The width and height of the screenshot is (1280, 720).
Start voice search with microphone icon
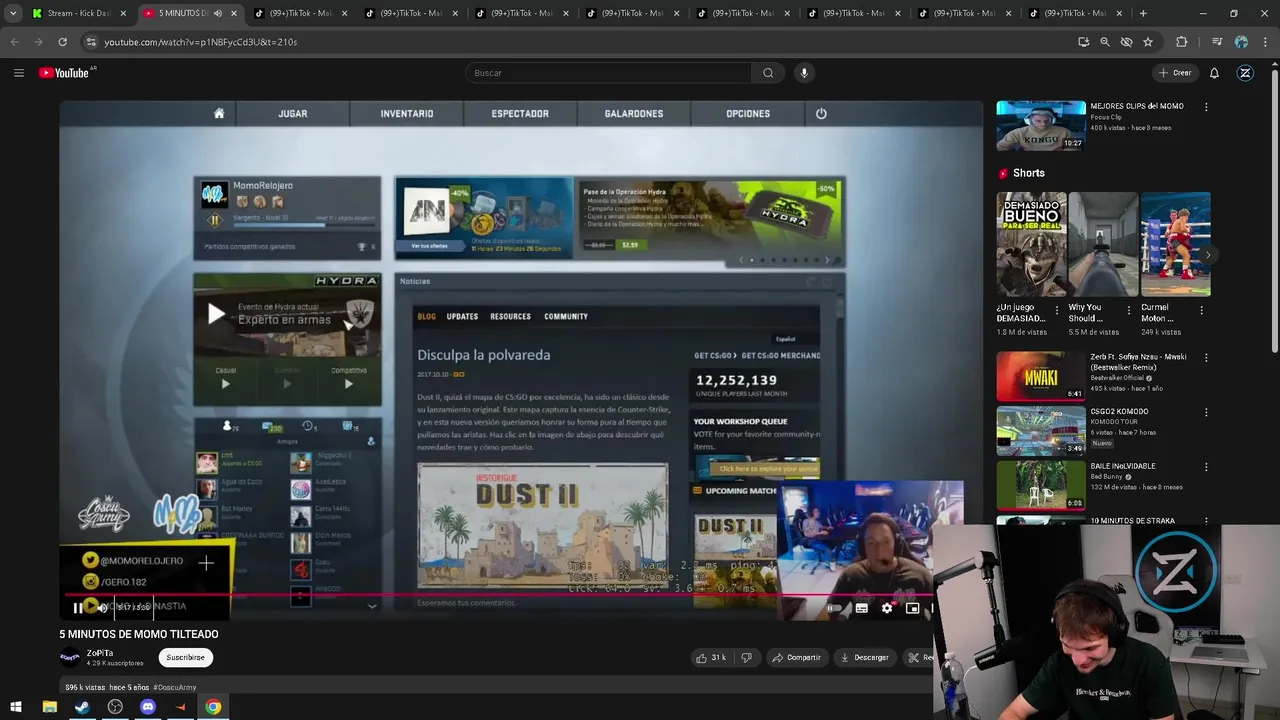803,73
